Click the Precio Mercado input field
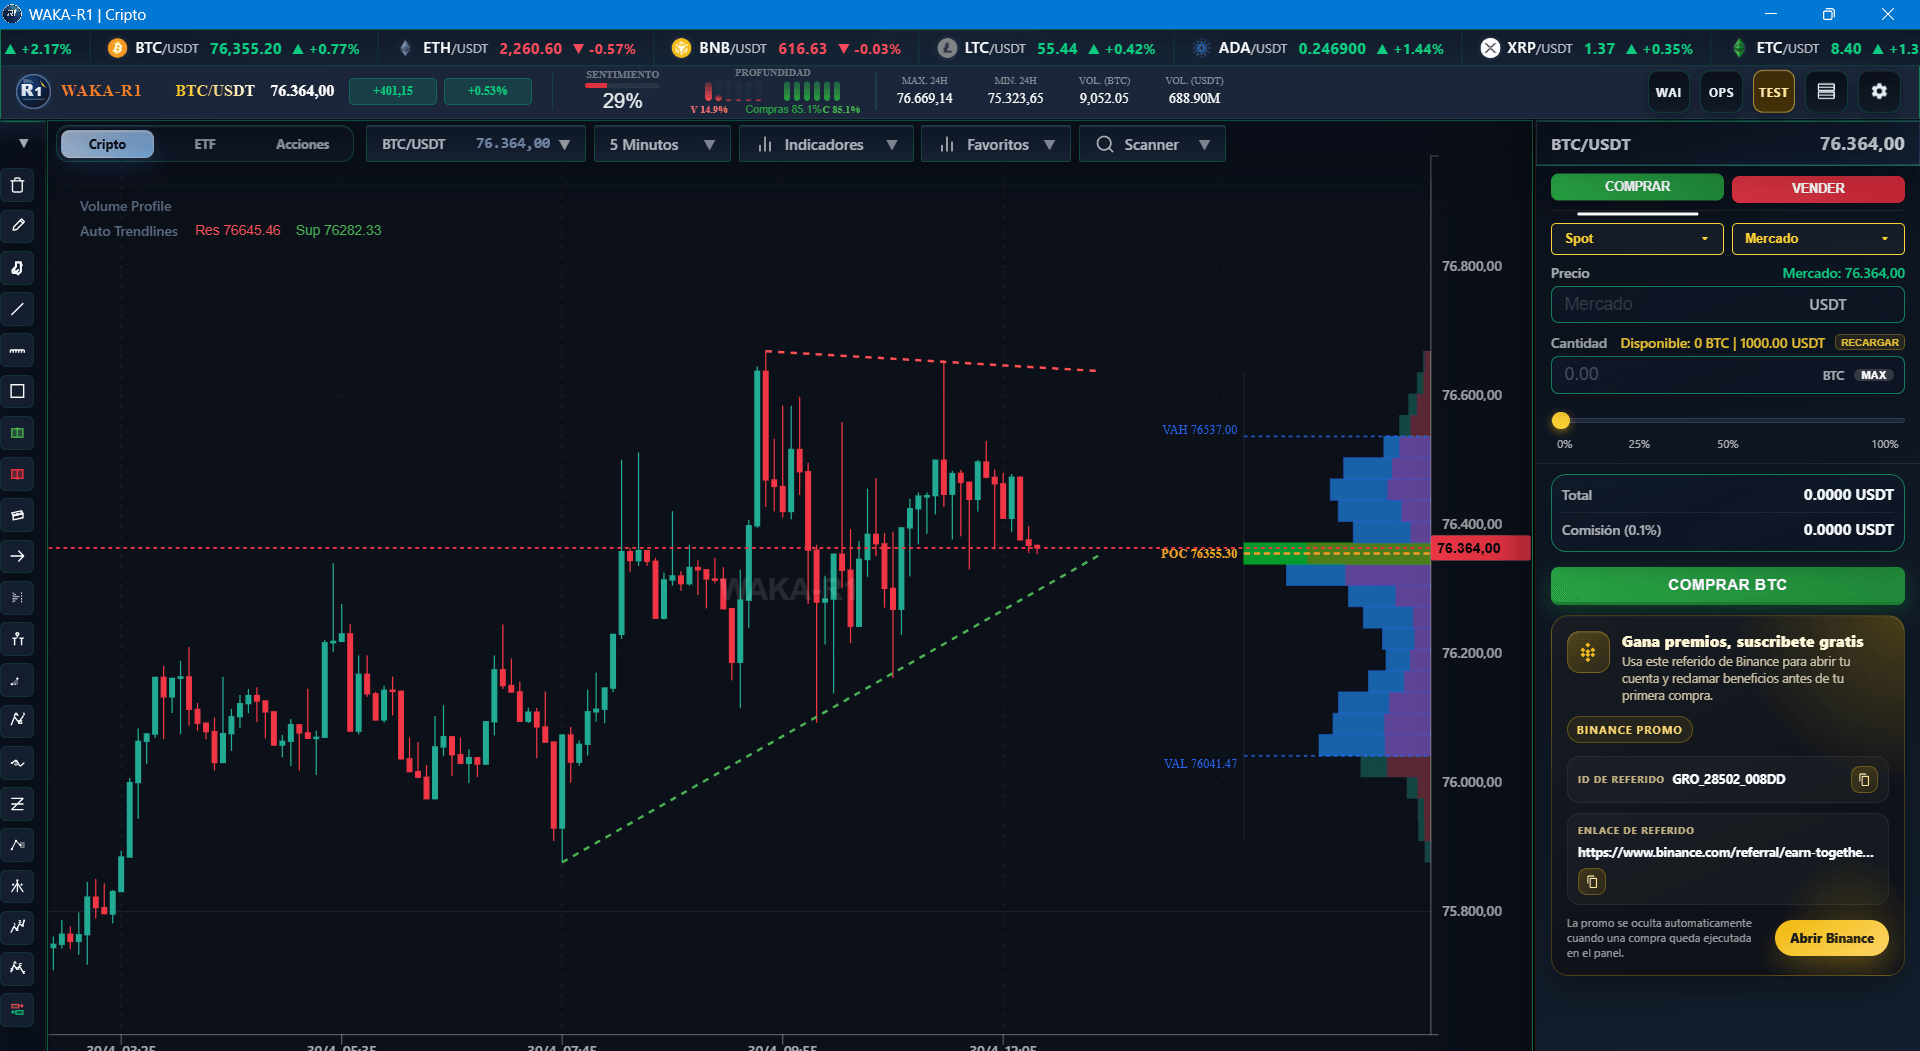The image size is (1920, 1051). pos(1727,304)
